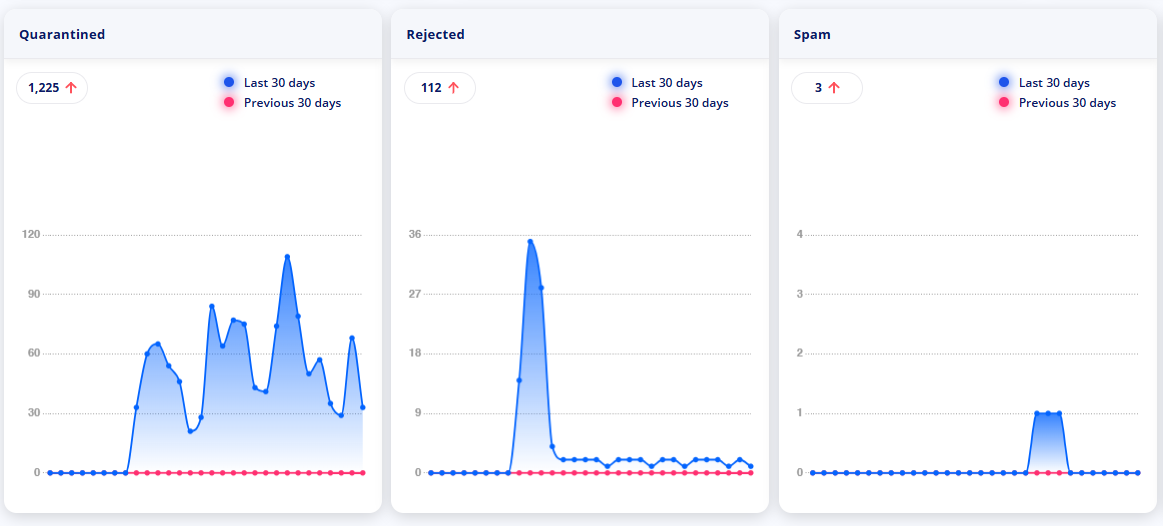1163x526 pixels.
Task: Click the Quarantined 1,225 count badge
Action: tap(52, 88)
